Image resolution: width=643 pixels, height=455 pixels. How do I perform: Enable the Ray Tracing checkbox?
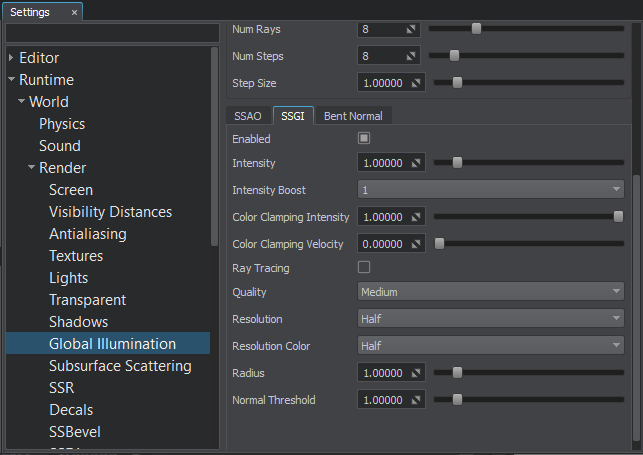pos(364,267)
